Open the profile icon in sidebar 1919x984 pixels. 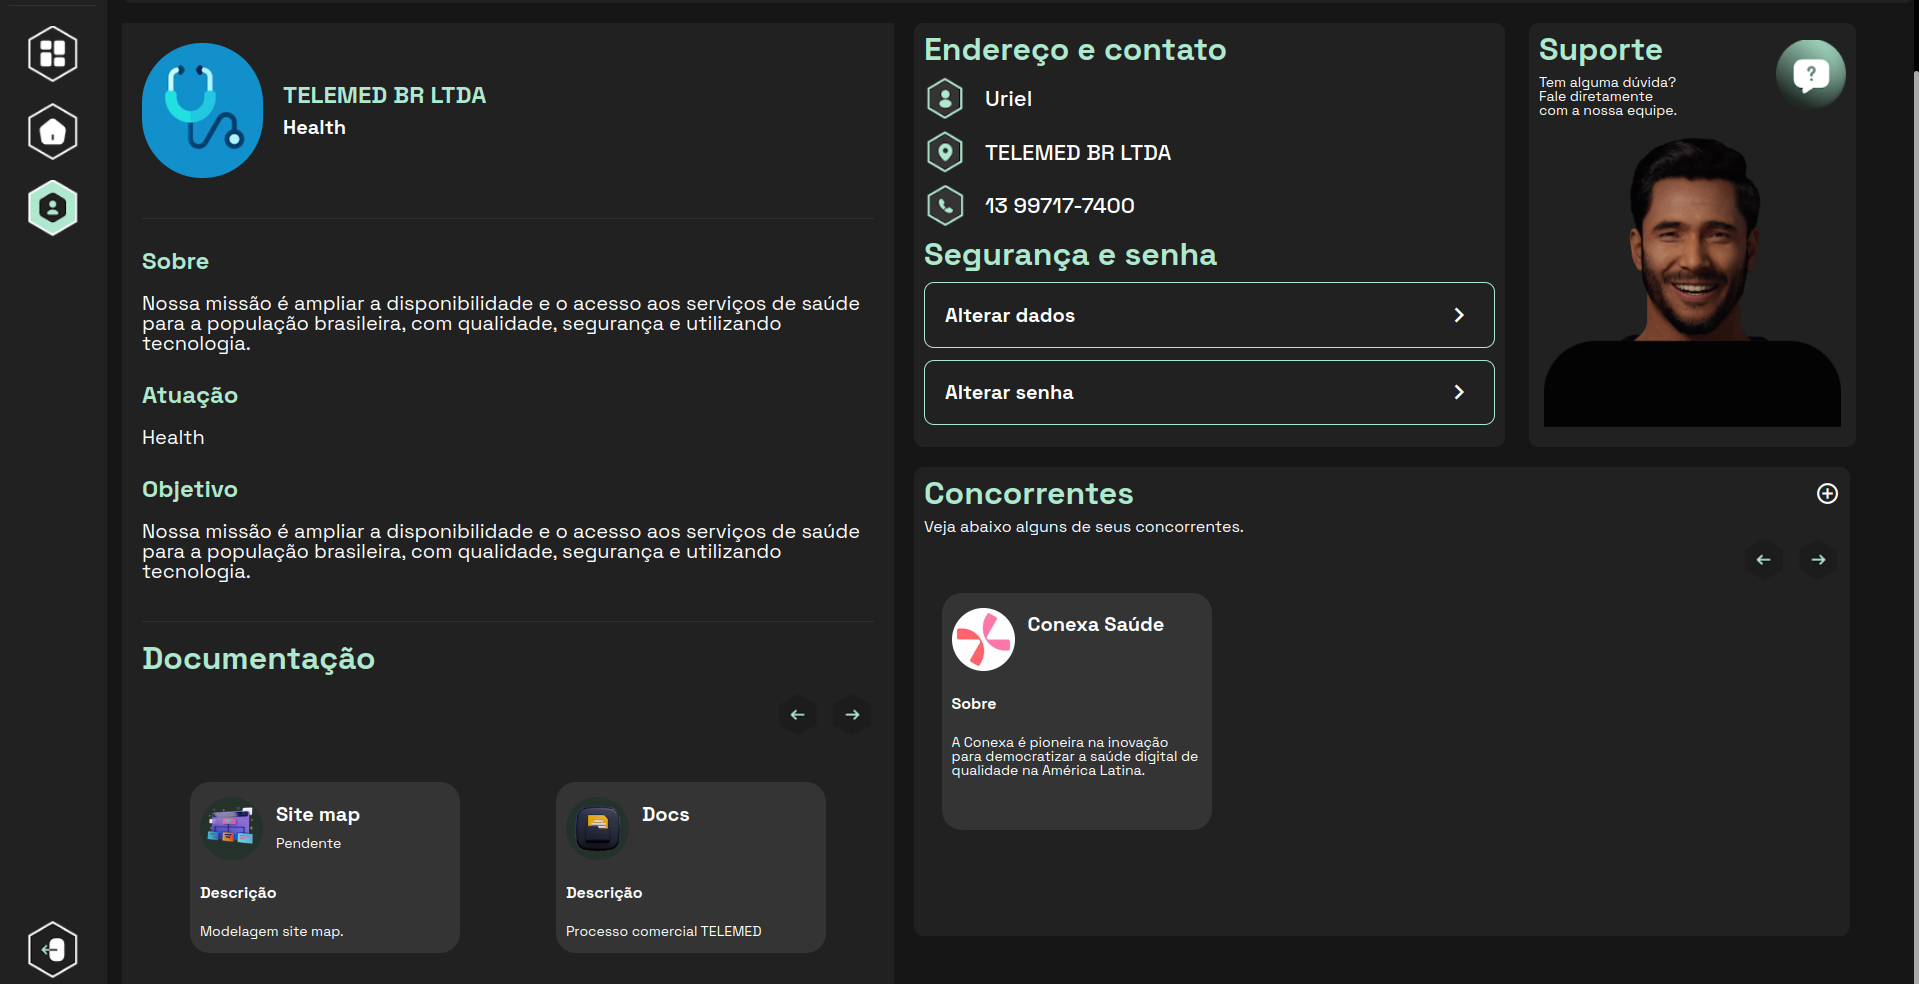tap(53, 208)
